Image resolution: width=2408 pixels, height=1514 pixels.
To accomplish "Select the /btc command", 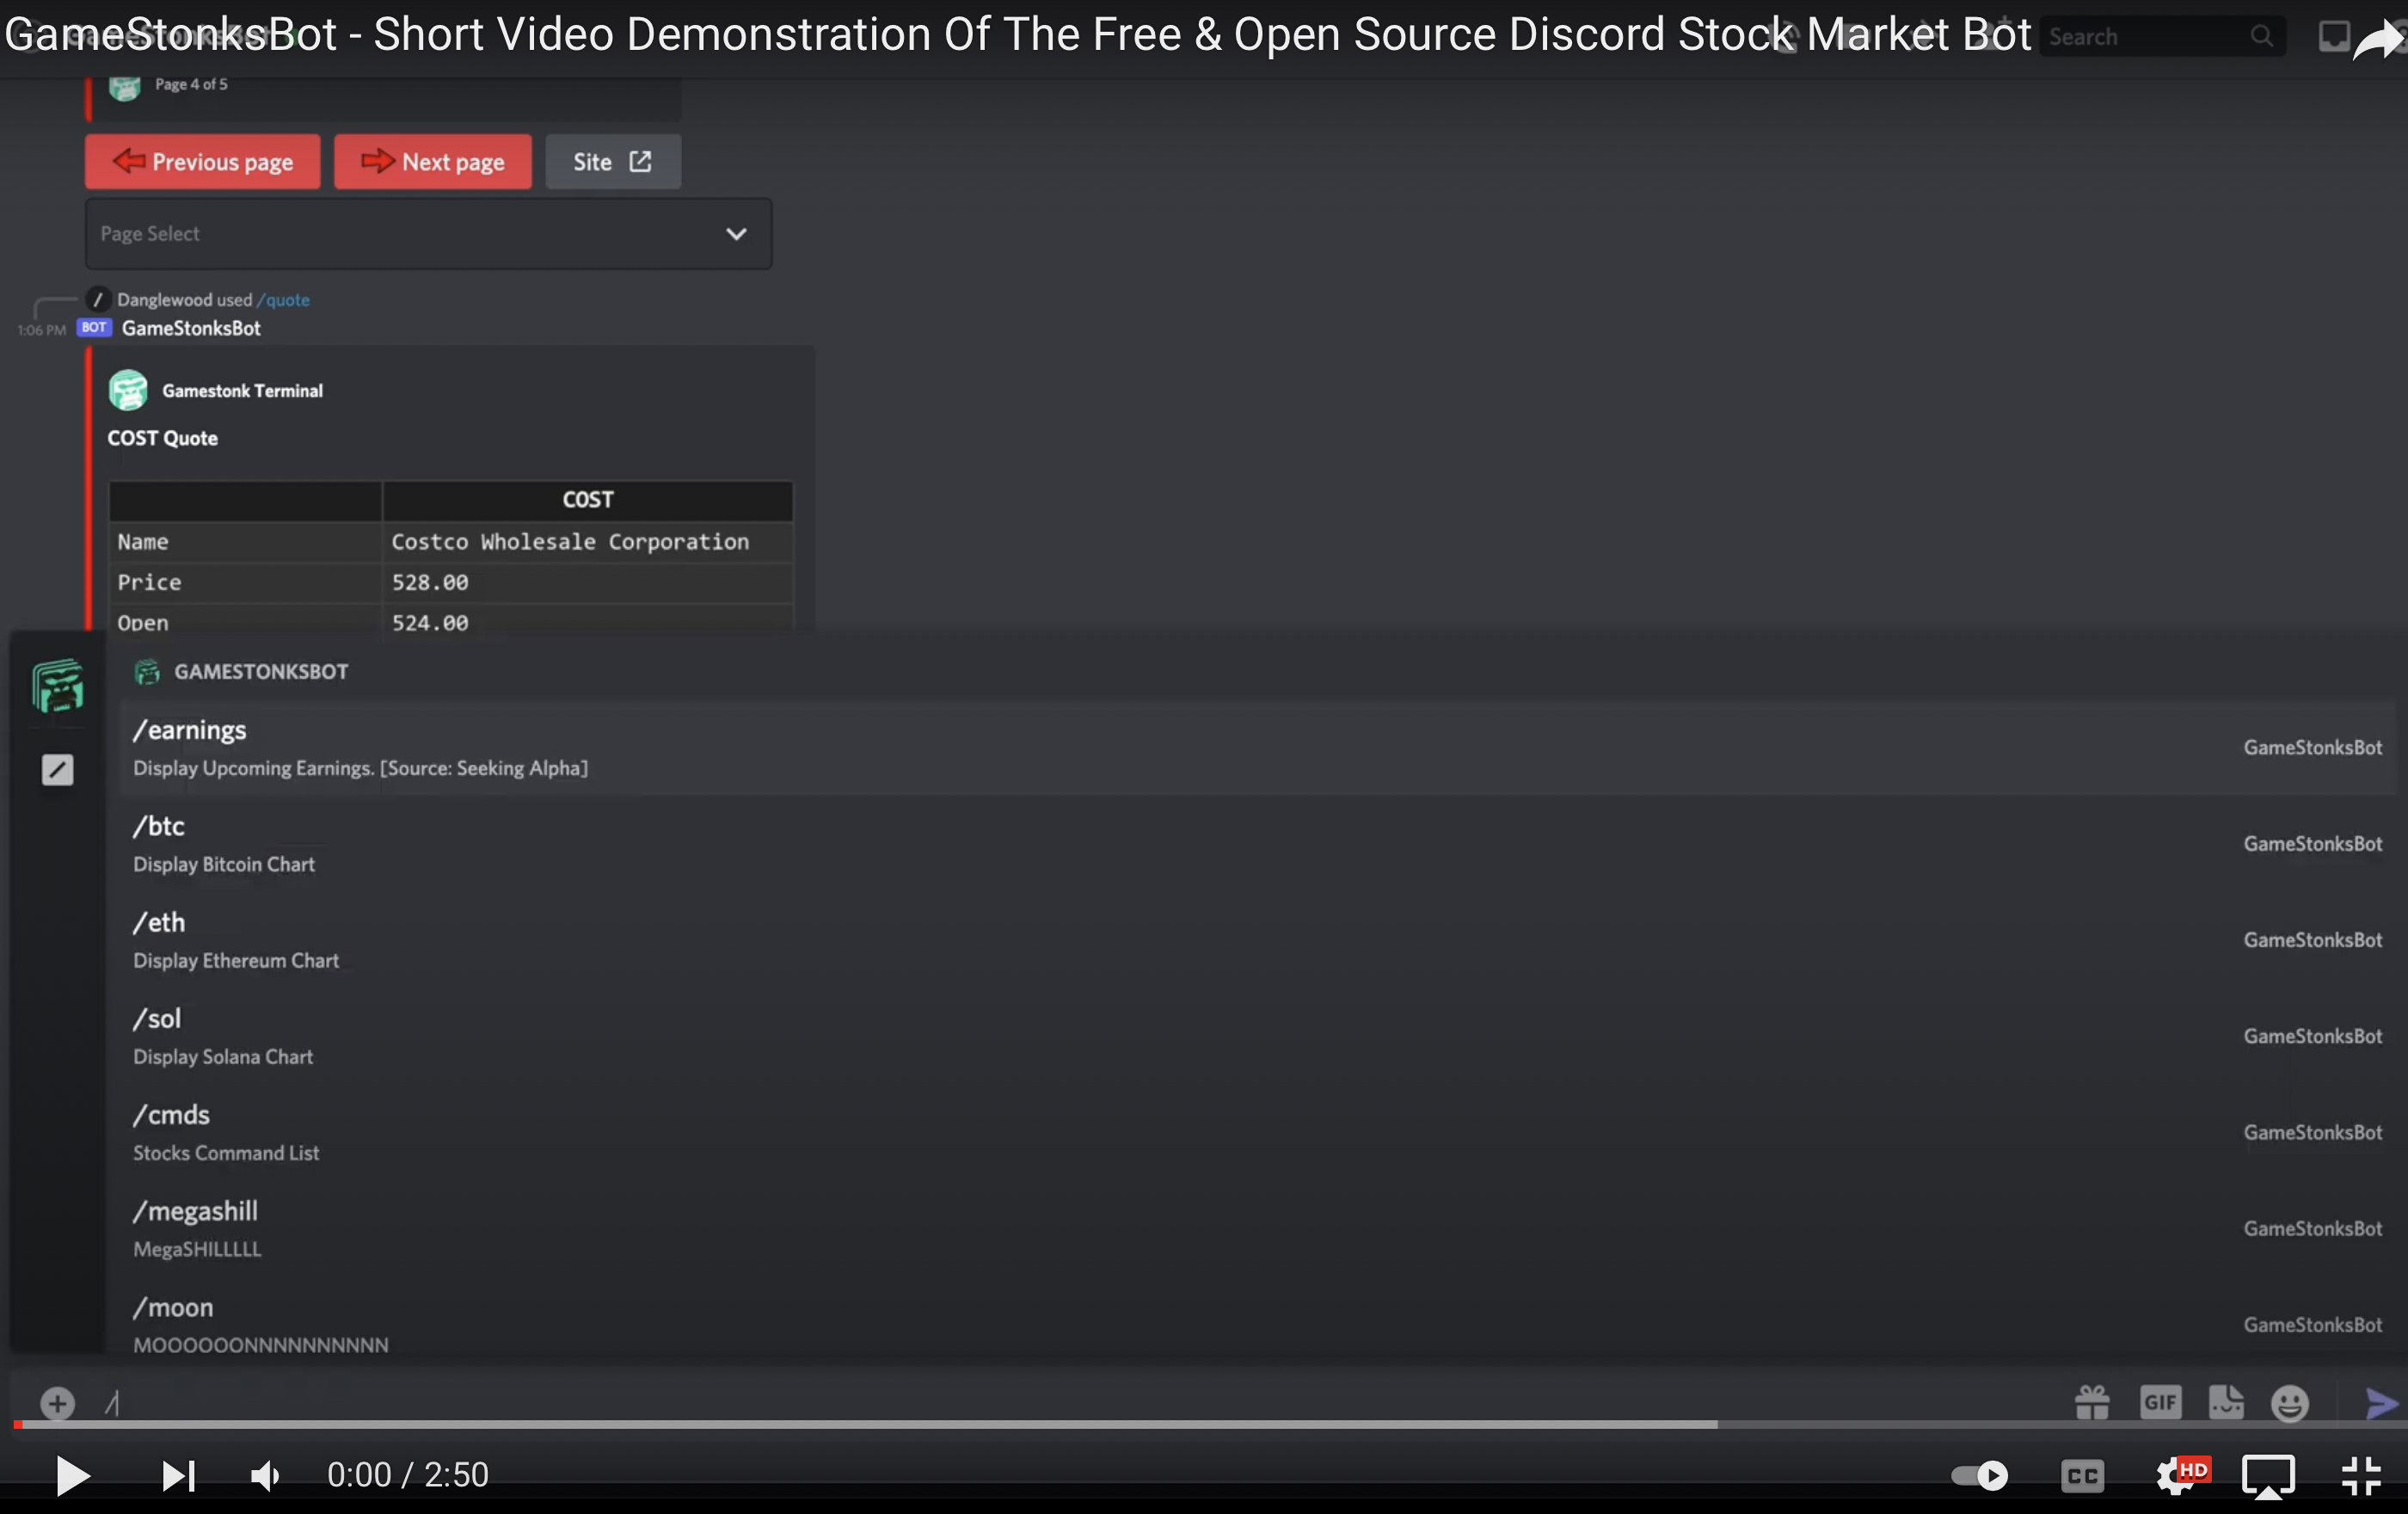I will point(1257,844).
